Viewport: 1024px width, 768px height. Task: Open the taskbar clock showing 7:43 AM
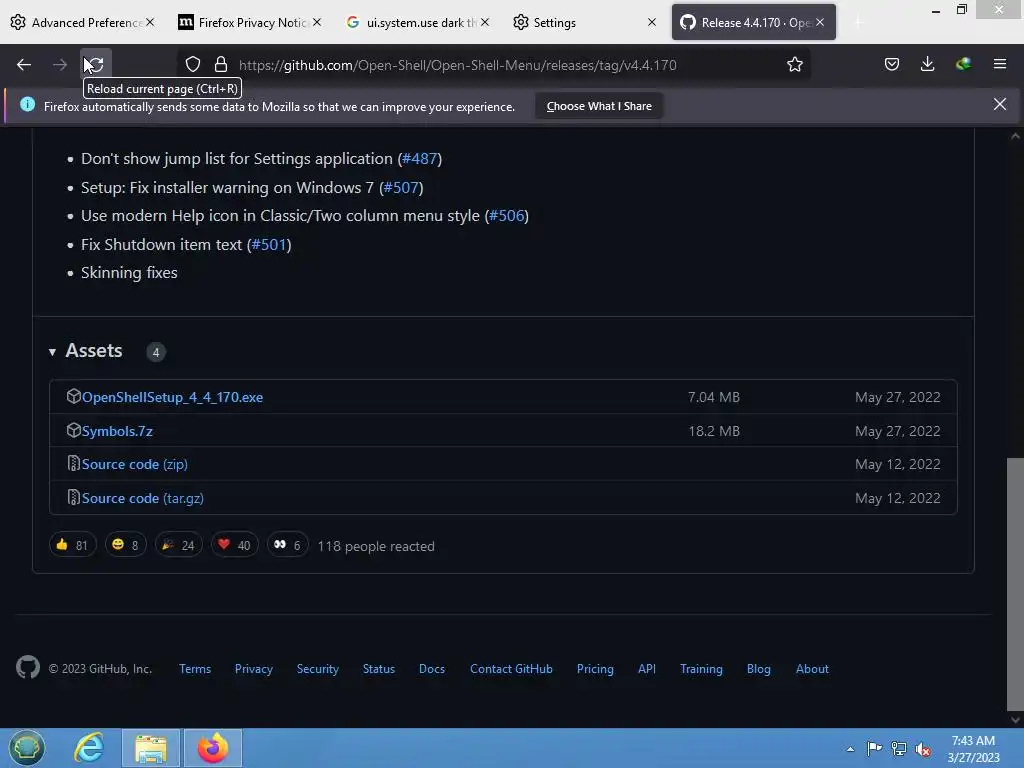pos(973,748)
